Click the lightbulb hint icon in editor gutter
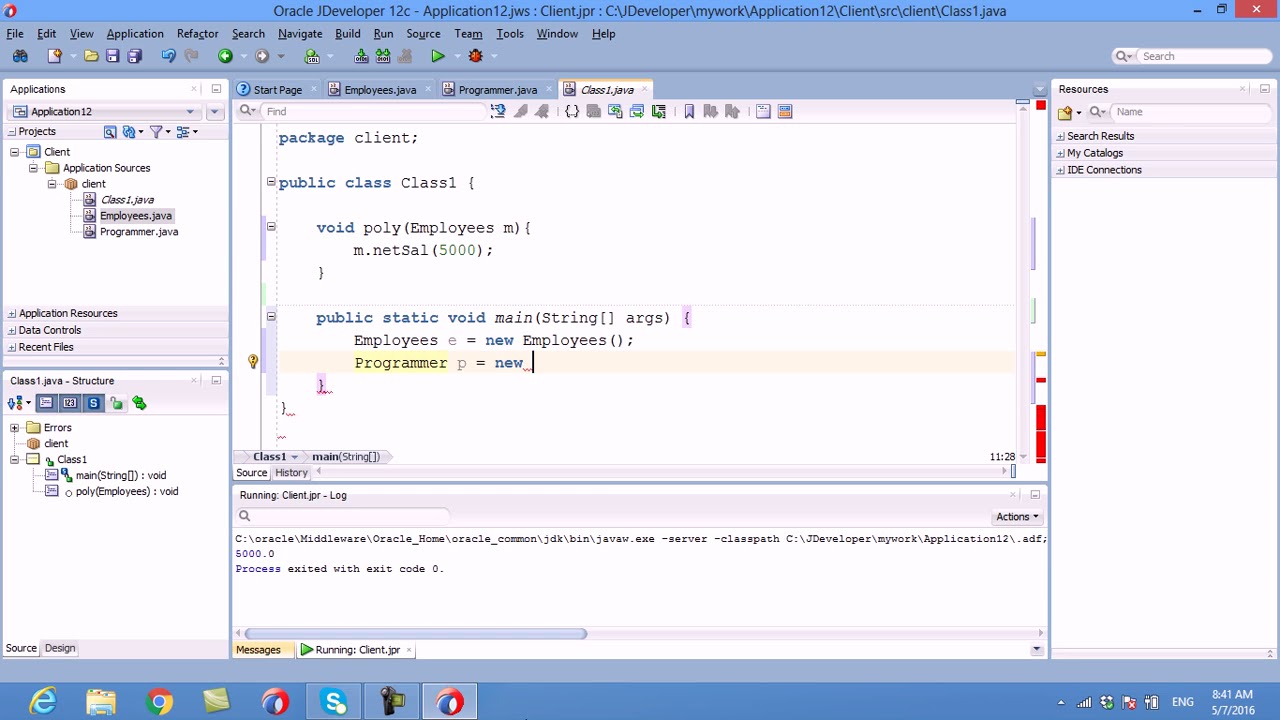This screenshot has height=720, width=1280. point(253,362)
